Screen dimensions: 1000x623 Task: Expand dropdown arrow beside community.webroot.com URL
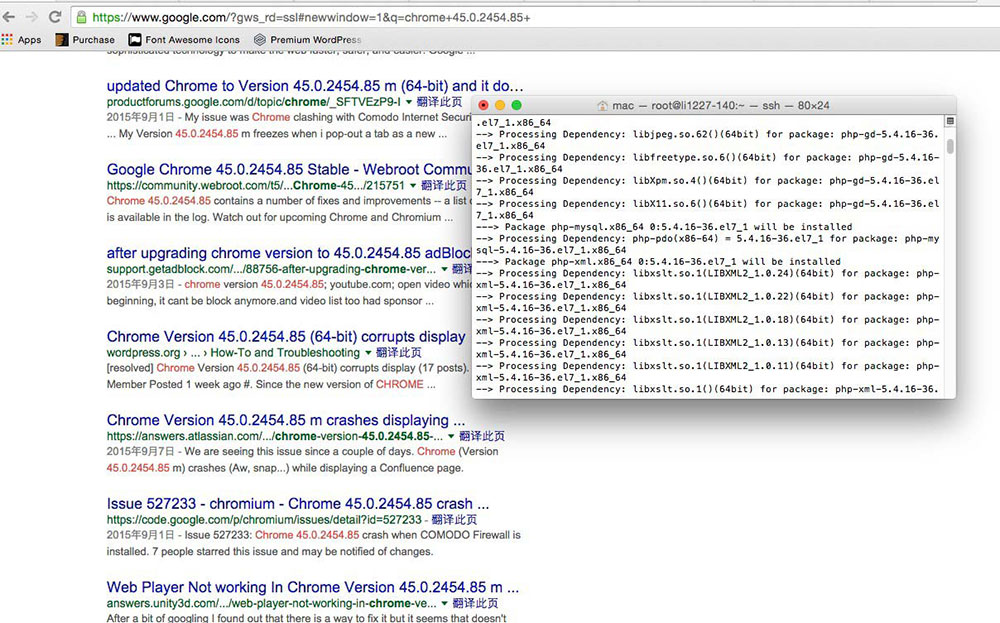(x=413, y=186)
